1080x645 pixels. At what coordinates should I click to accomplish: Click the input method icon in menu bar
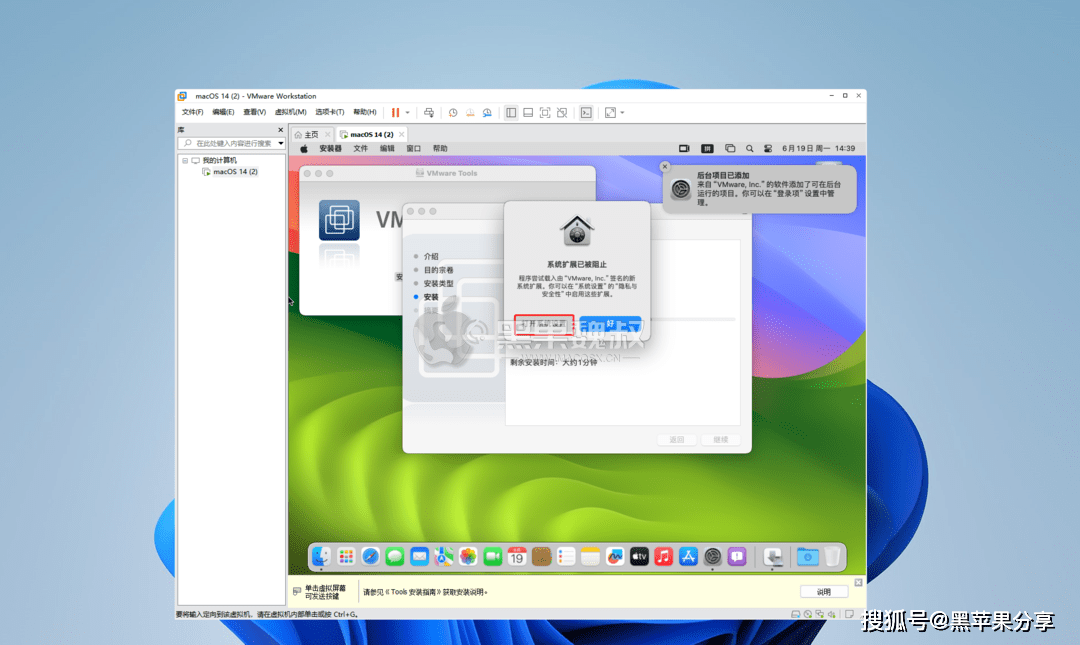[x=707, y=149]
